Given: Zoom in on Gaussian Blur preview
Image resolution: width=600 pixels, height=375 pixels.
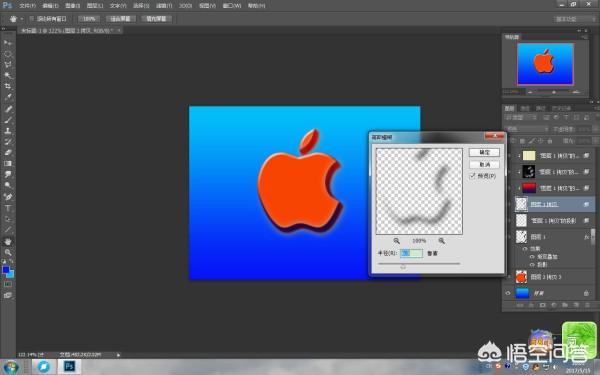Looking at the screenshot, I should [x=442, y=241].
